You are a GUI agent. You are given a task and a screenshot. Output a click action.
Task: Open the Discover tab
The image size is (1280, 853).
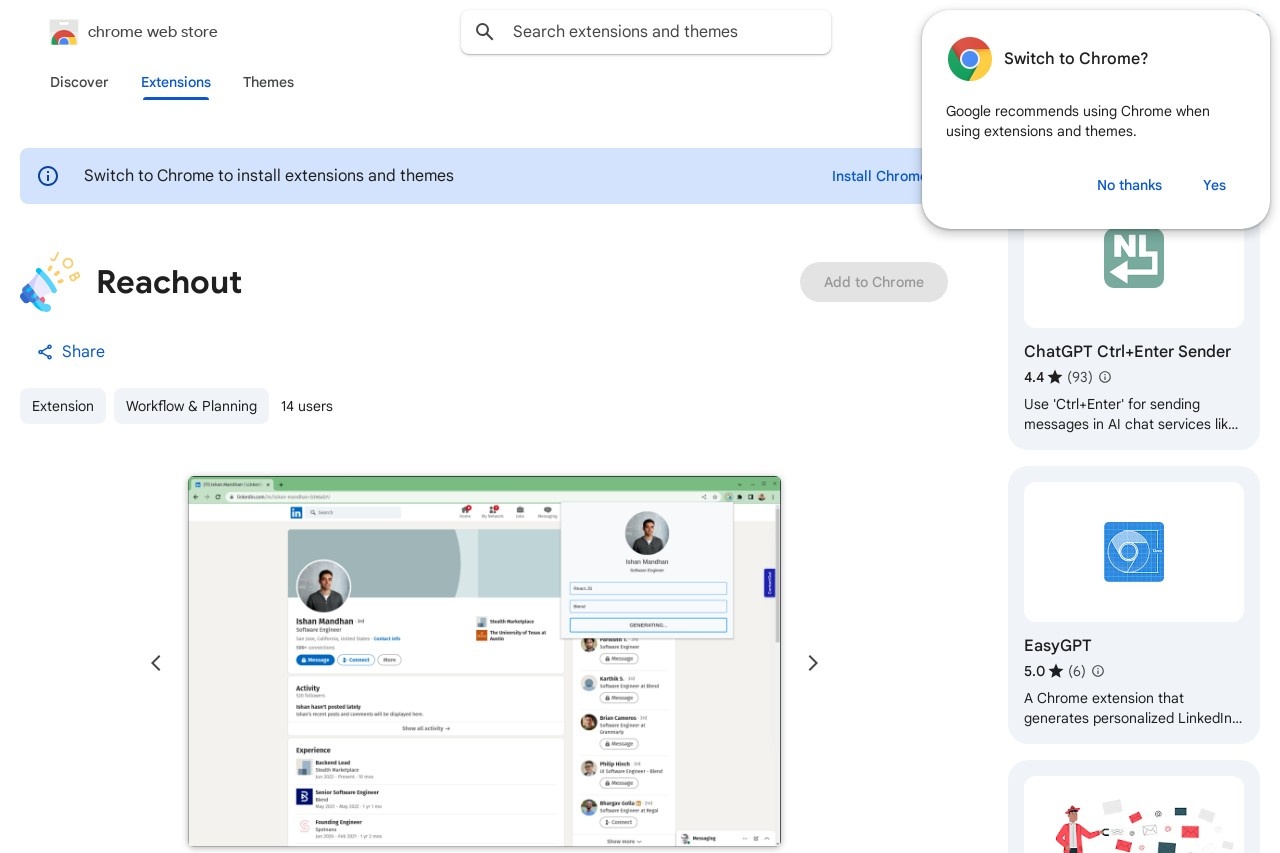pyautogui.click(x=79, y=82)
